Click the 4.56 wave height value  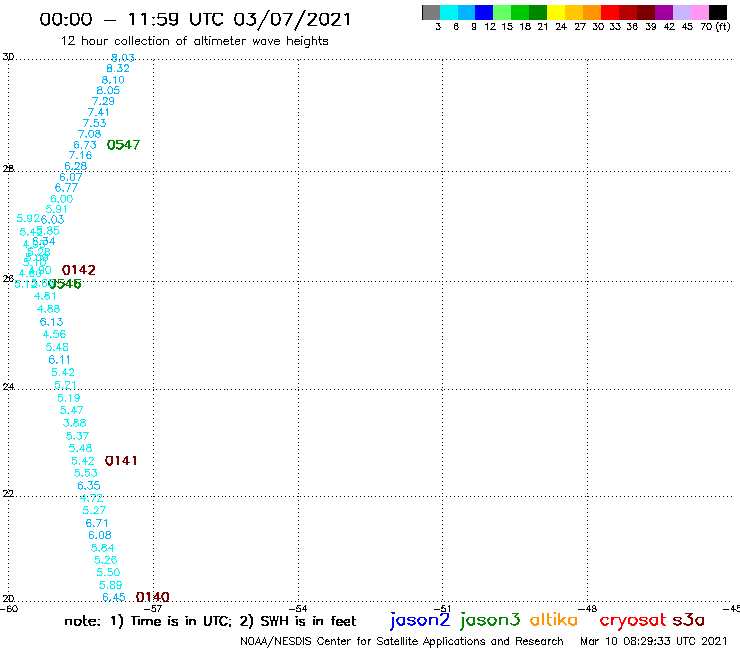(54, 334)
